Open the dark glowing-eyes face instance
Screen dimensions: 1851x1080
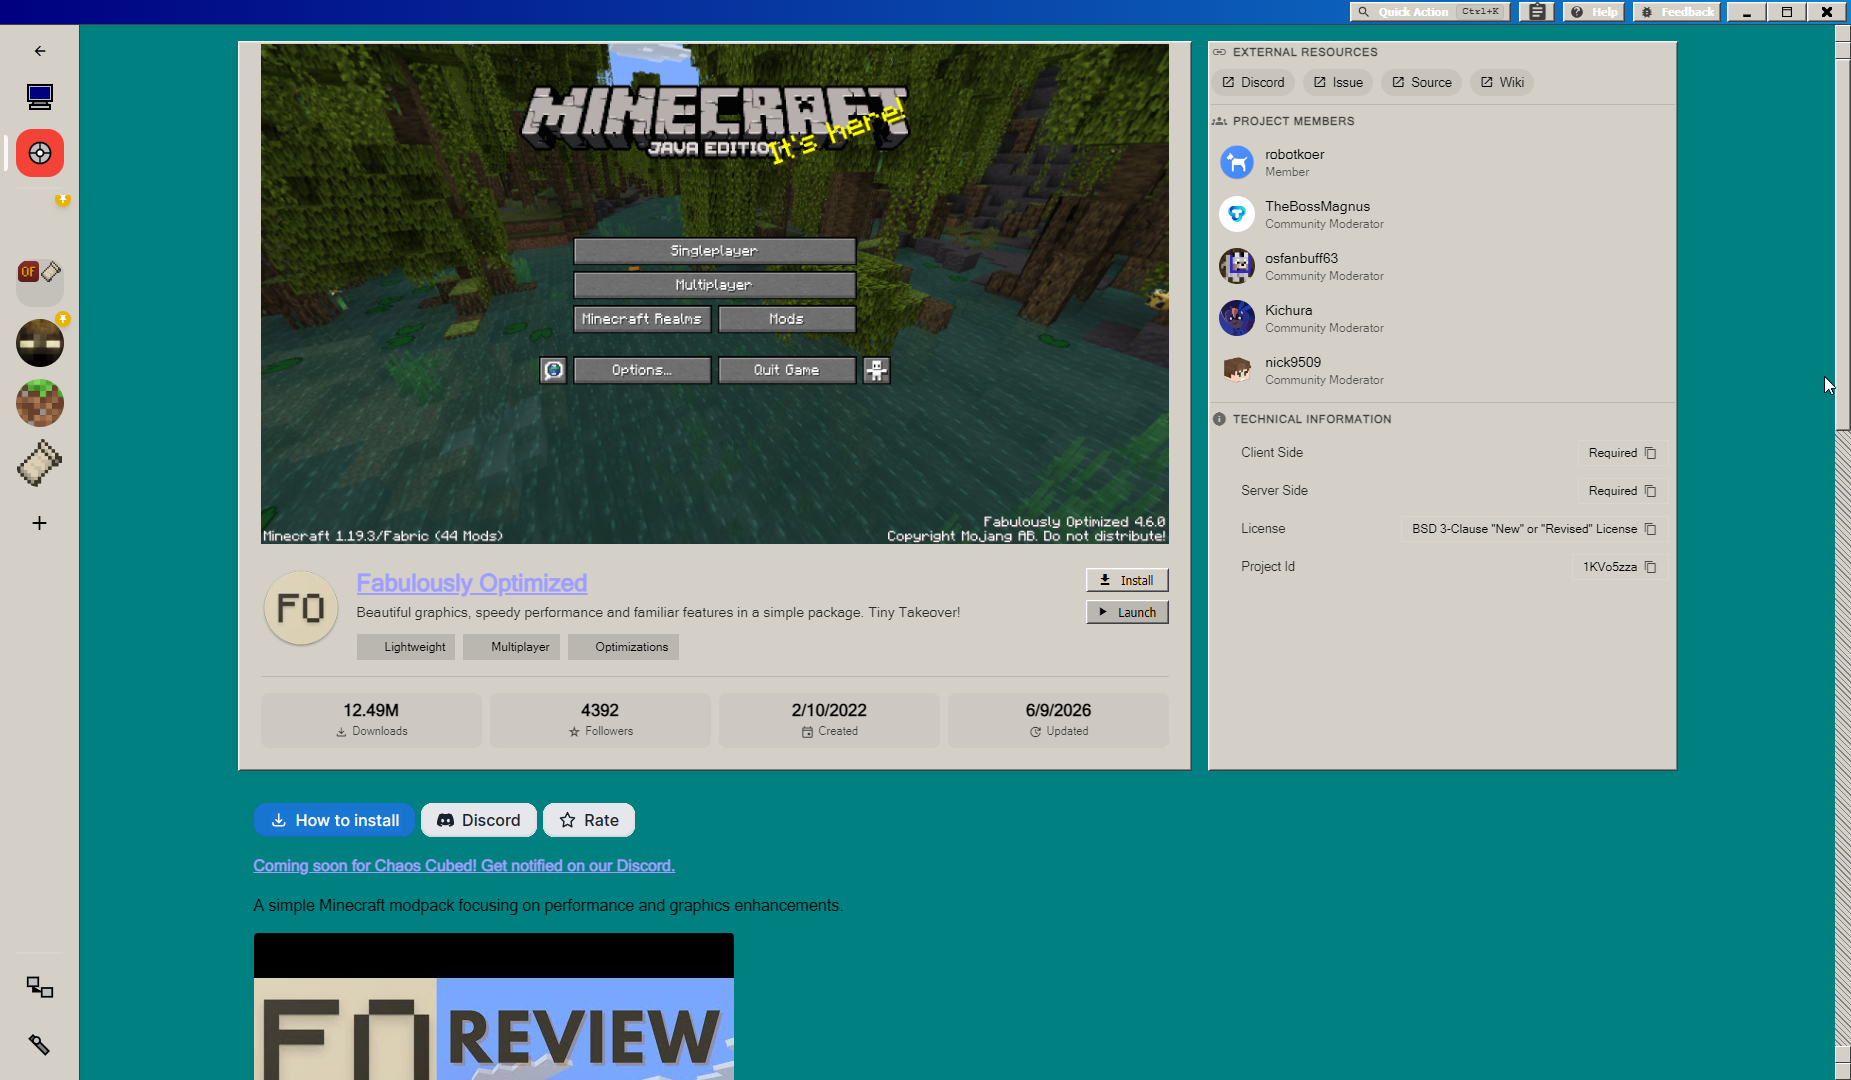coord(40,343)
